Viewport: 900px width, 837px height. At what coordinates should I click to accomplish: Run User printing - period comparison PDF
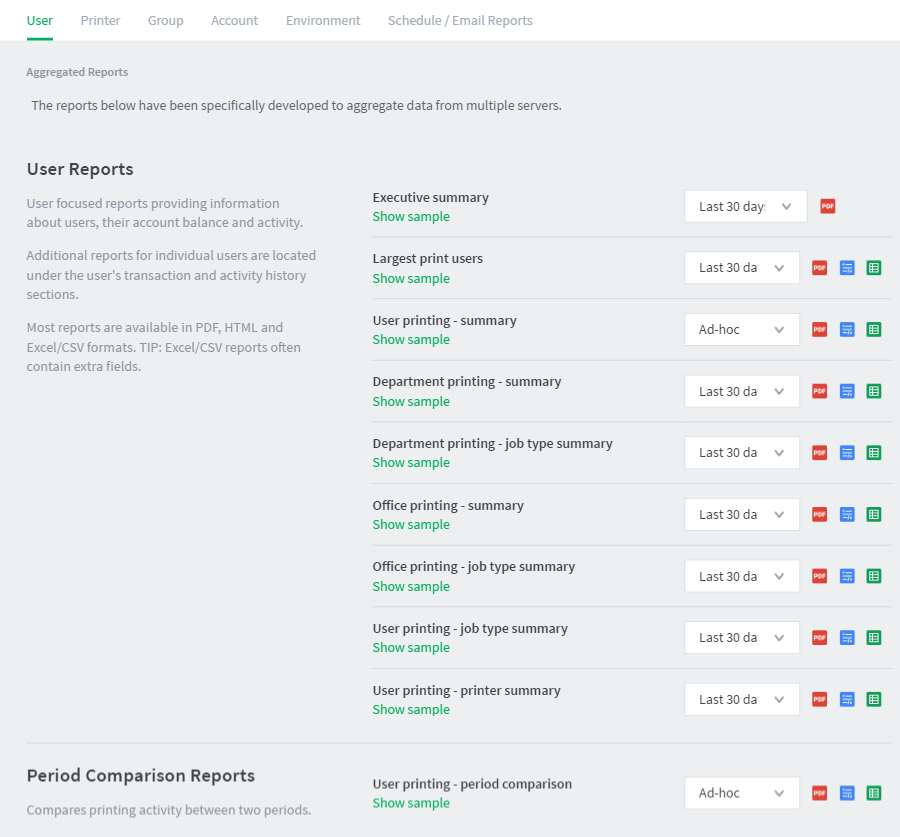point(819,793)
